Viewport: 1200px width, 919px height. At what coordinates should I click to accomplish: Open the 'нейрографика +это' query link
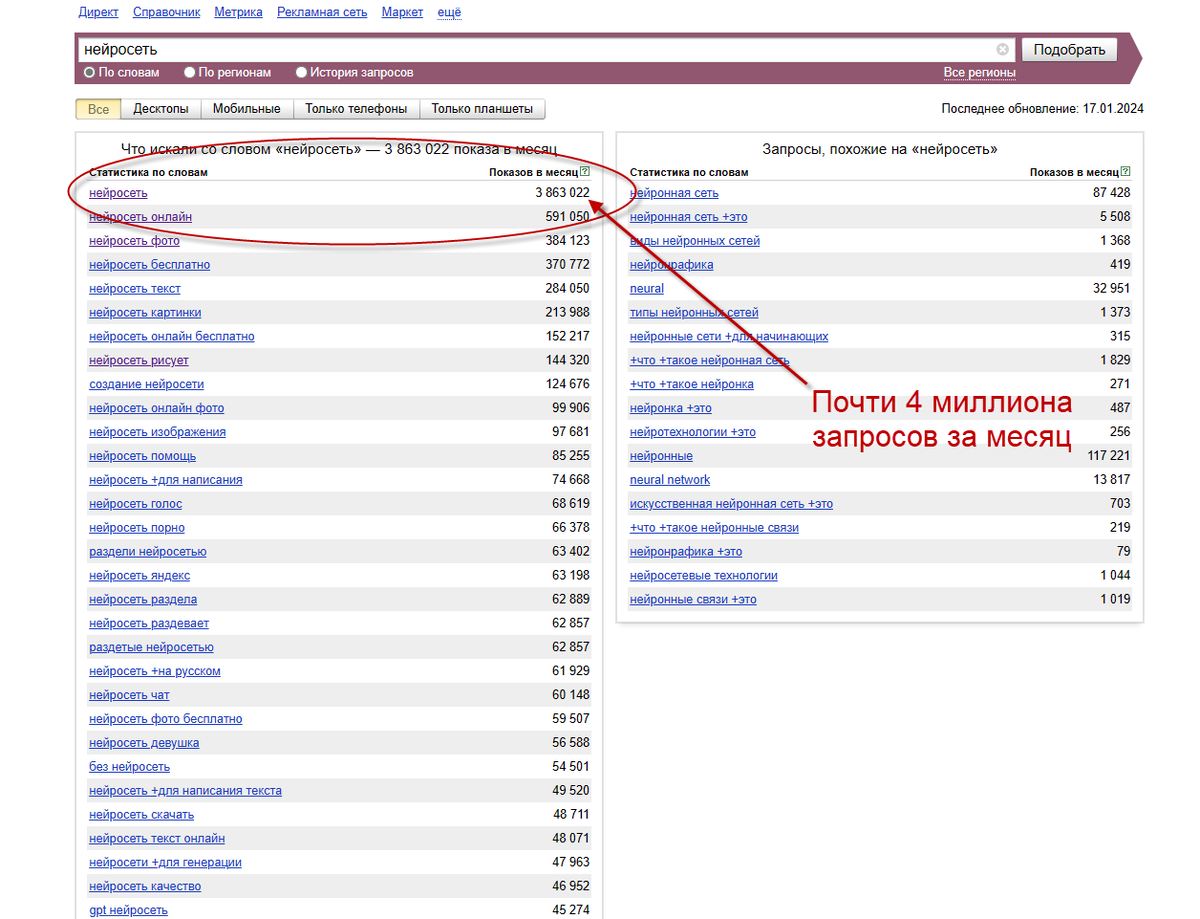click(x=686, y=552)
